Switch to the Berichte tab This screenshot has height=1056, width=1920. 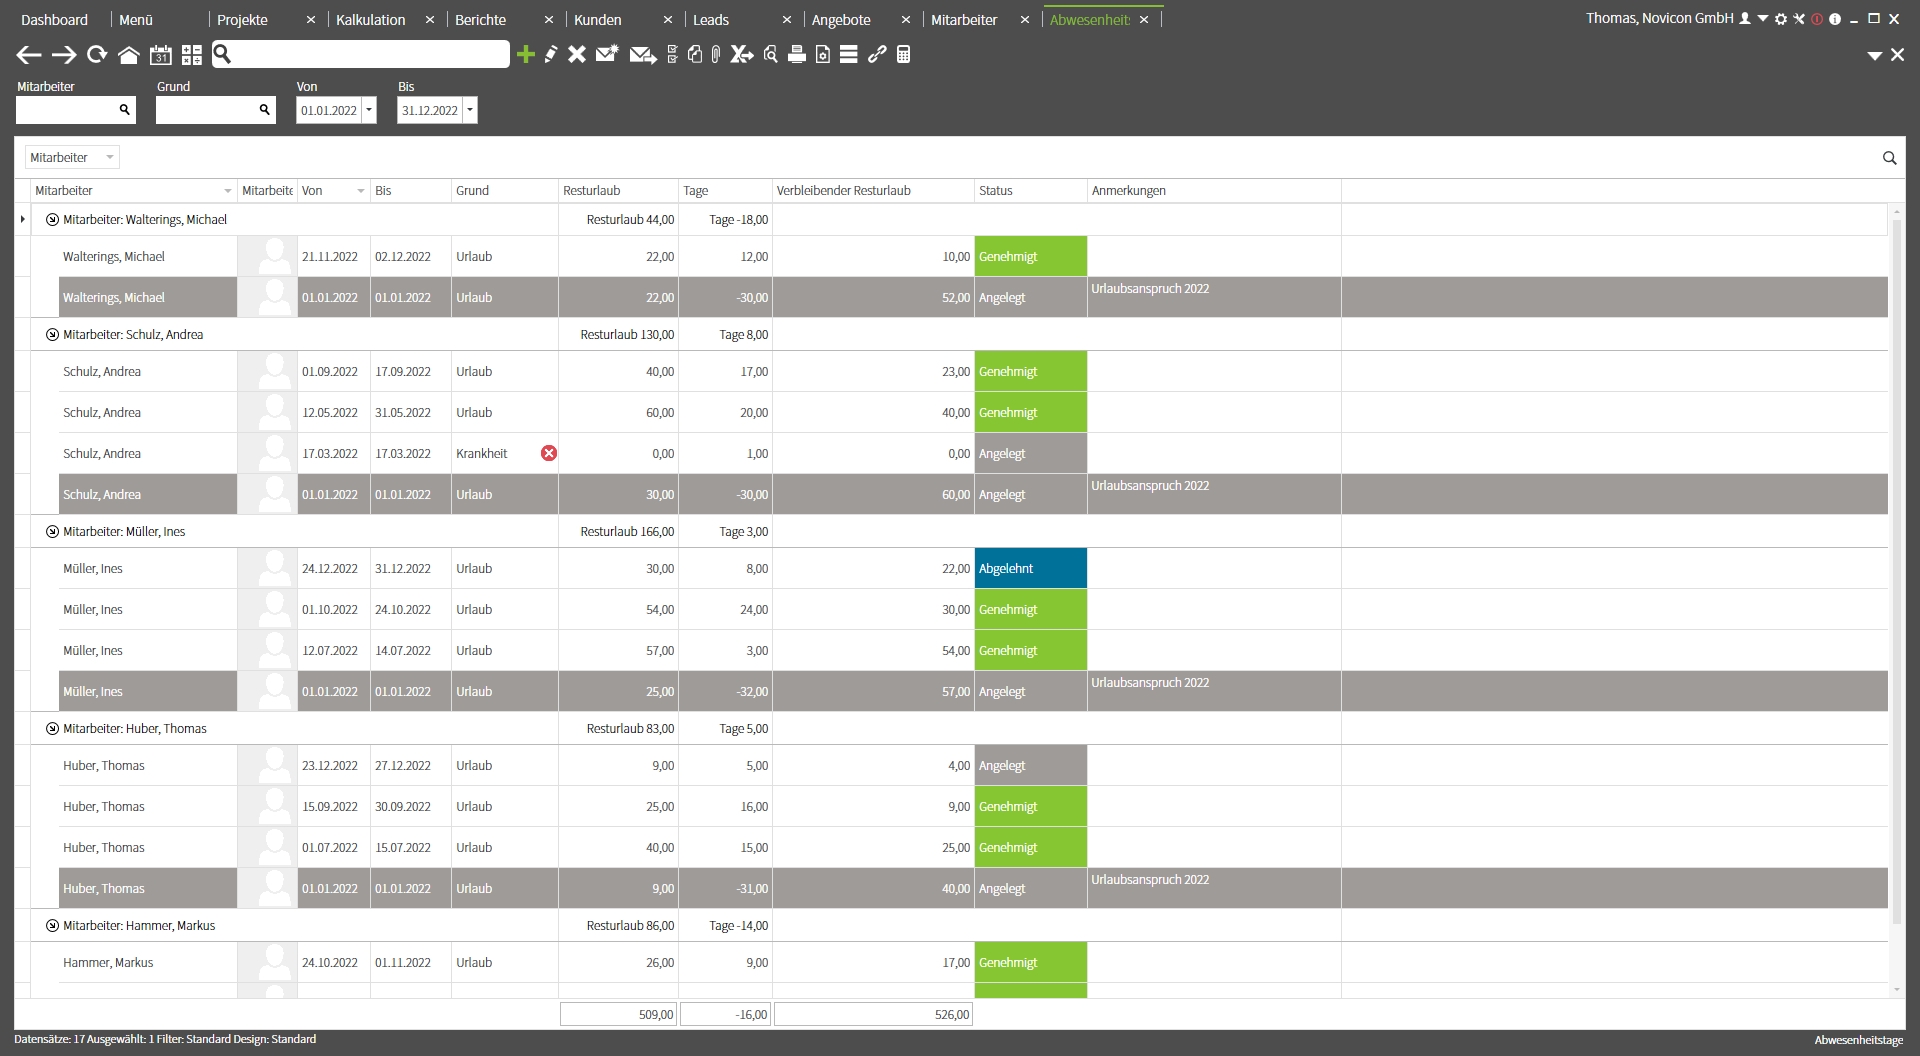click(480, 20)
